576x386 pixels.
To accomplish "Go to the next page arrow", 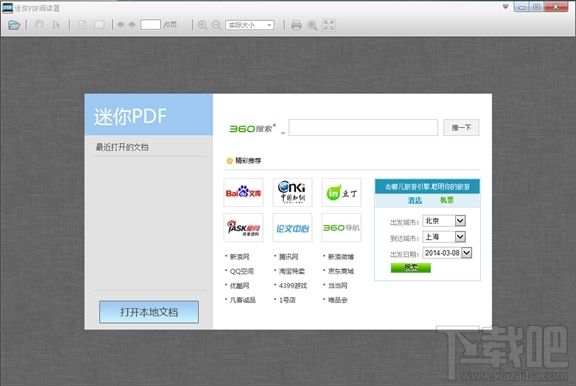I will tap(132, 25).
